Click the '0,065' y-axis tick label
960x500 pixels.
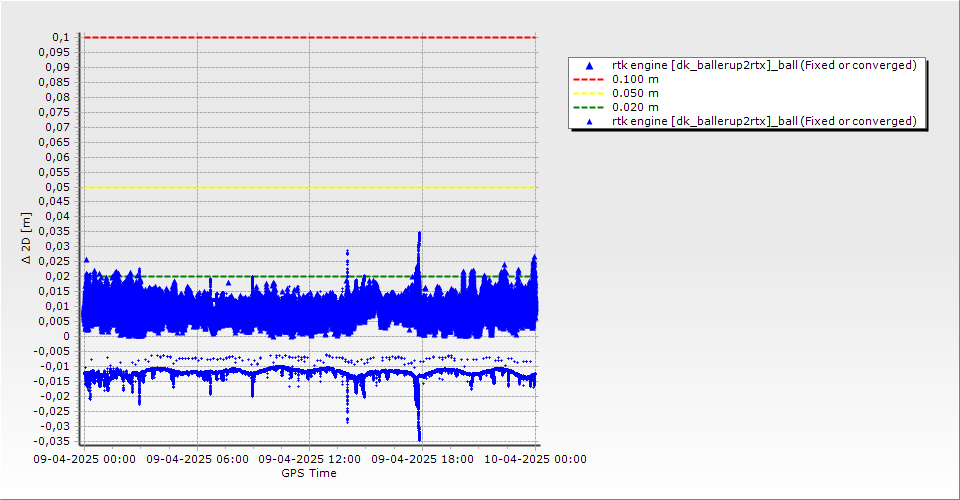pyautogui.click(x=54, y=143)
